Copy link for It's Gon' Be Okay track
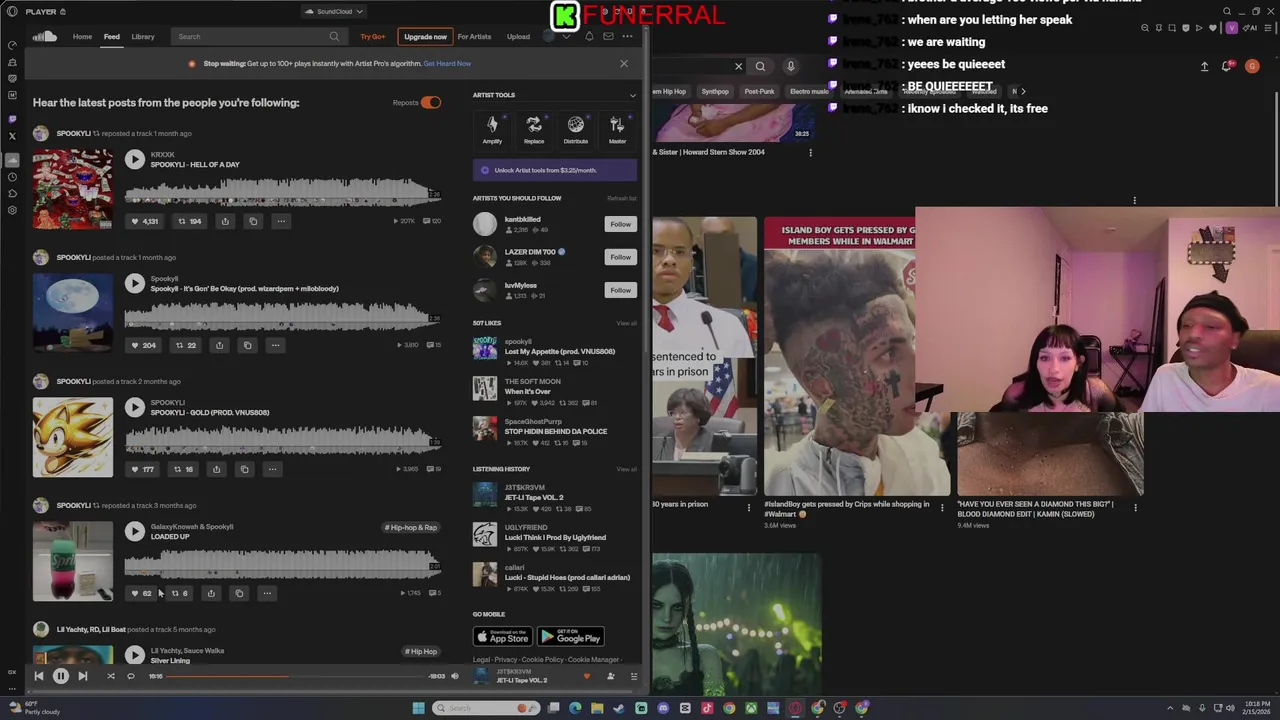Viewport: 1280px width, 720px height. coord(247,345)
